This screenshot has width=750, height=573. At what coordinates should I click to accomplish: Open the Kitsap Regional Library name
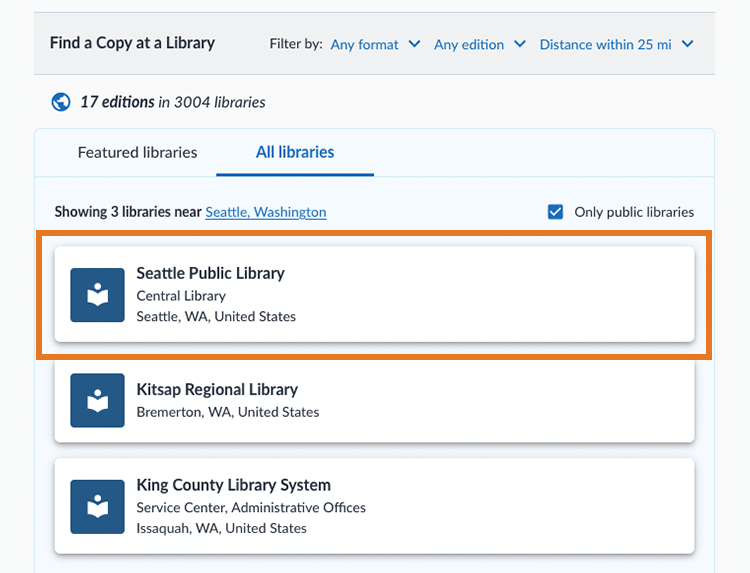(217, 389)
